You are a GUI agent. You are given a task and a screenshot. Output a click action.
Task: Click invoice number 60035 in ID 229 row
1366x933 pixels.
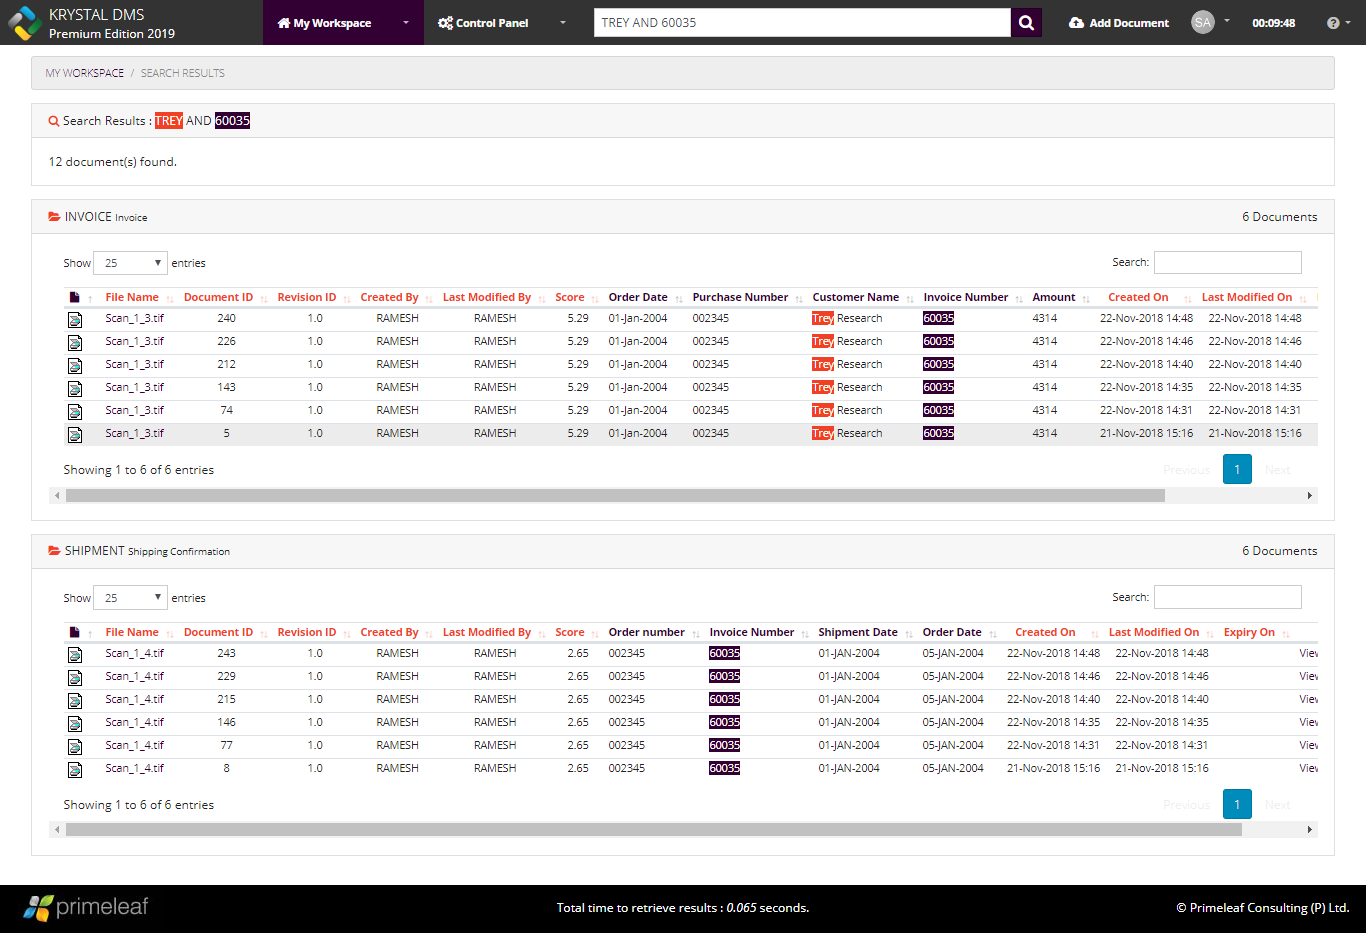[724, 677]
